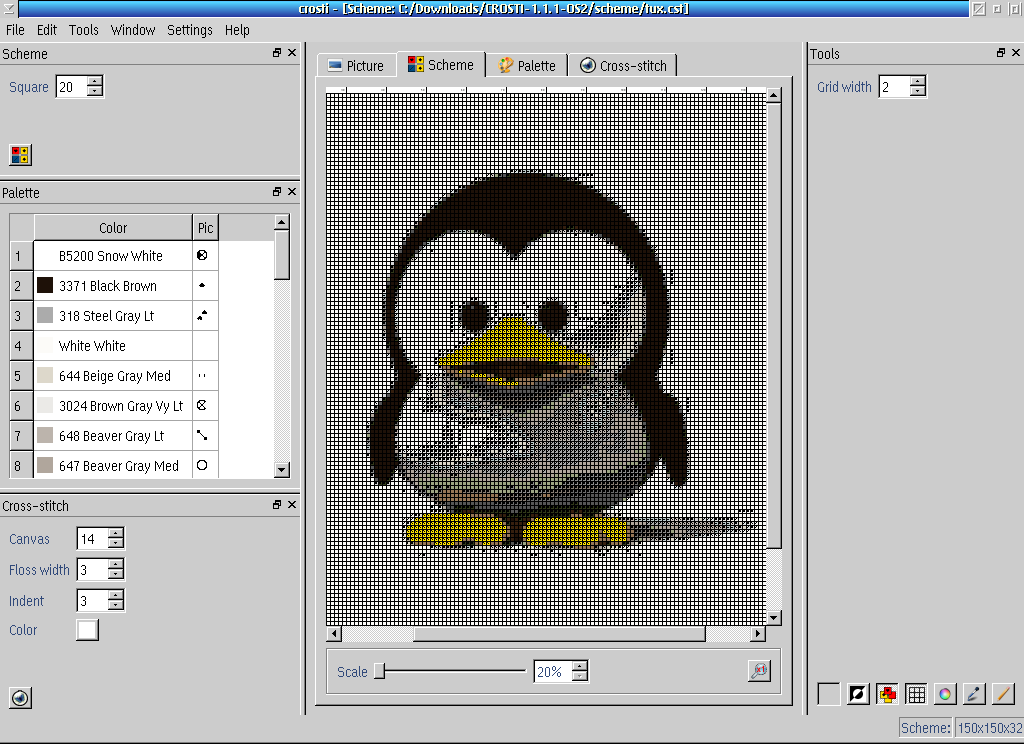Open the Edit menu
This screenshot has height=744, width=1024.
pyautogui.click(x=46, y=30)
